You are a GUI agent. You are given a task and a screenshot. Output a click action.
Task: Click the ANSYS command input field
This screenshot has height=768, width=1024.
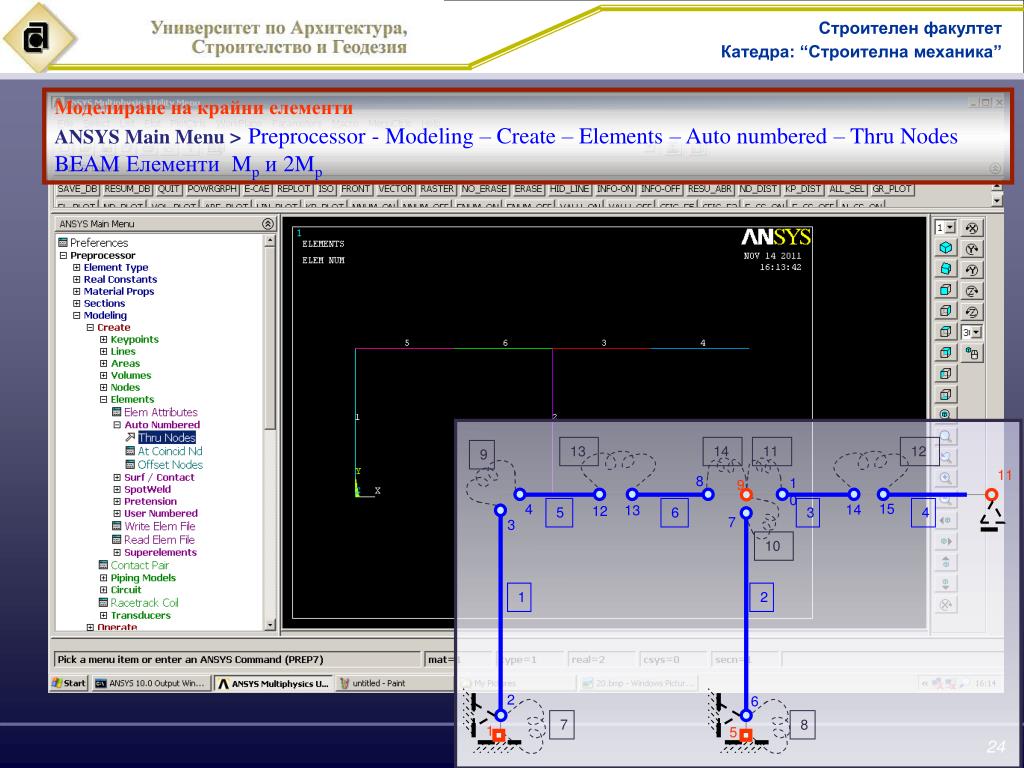(236, 660)
